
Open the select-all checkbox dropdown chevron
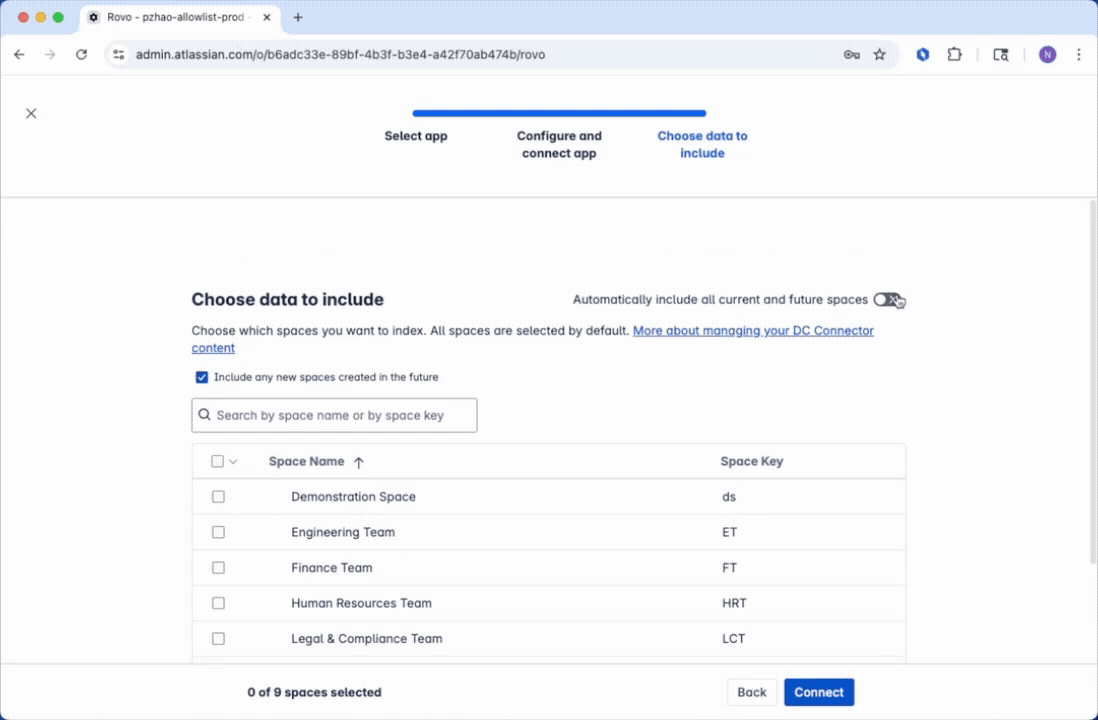point(233,461)
